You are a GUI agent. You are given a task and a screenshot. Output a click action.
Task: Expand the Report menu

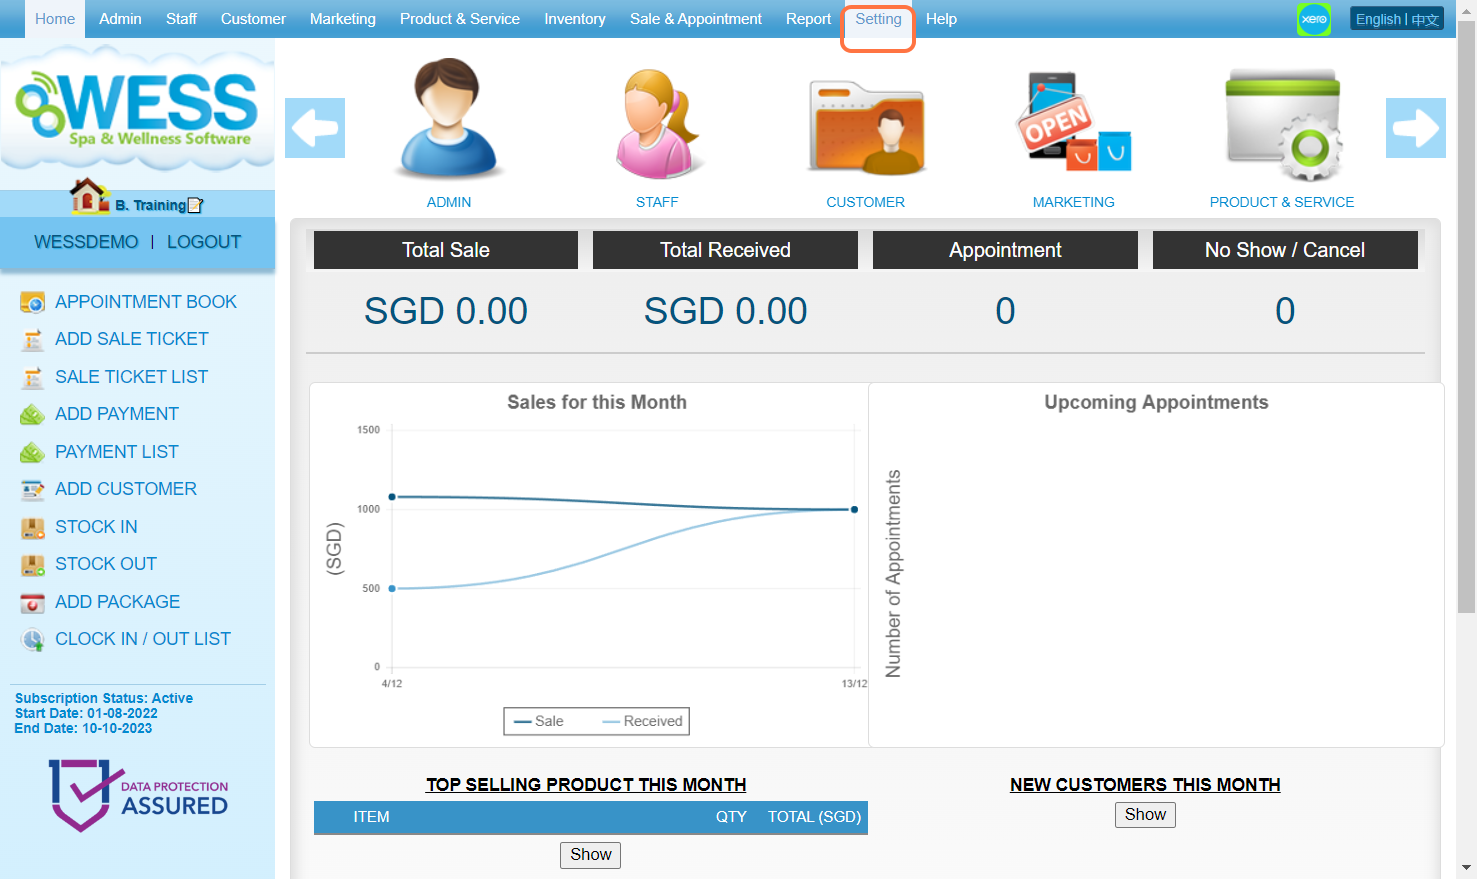point(808,19)
